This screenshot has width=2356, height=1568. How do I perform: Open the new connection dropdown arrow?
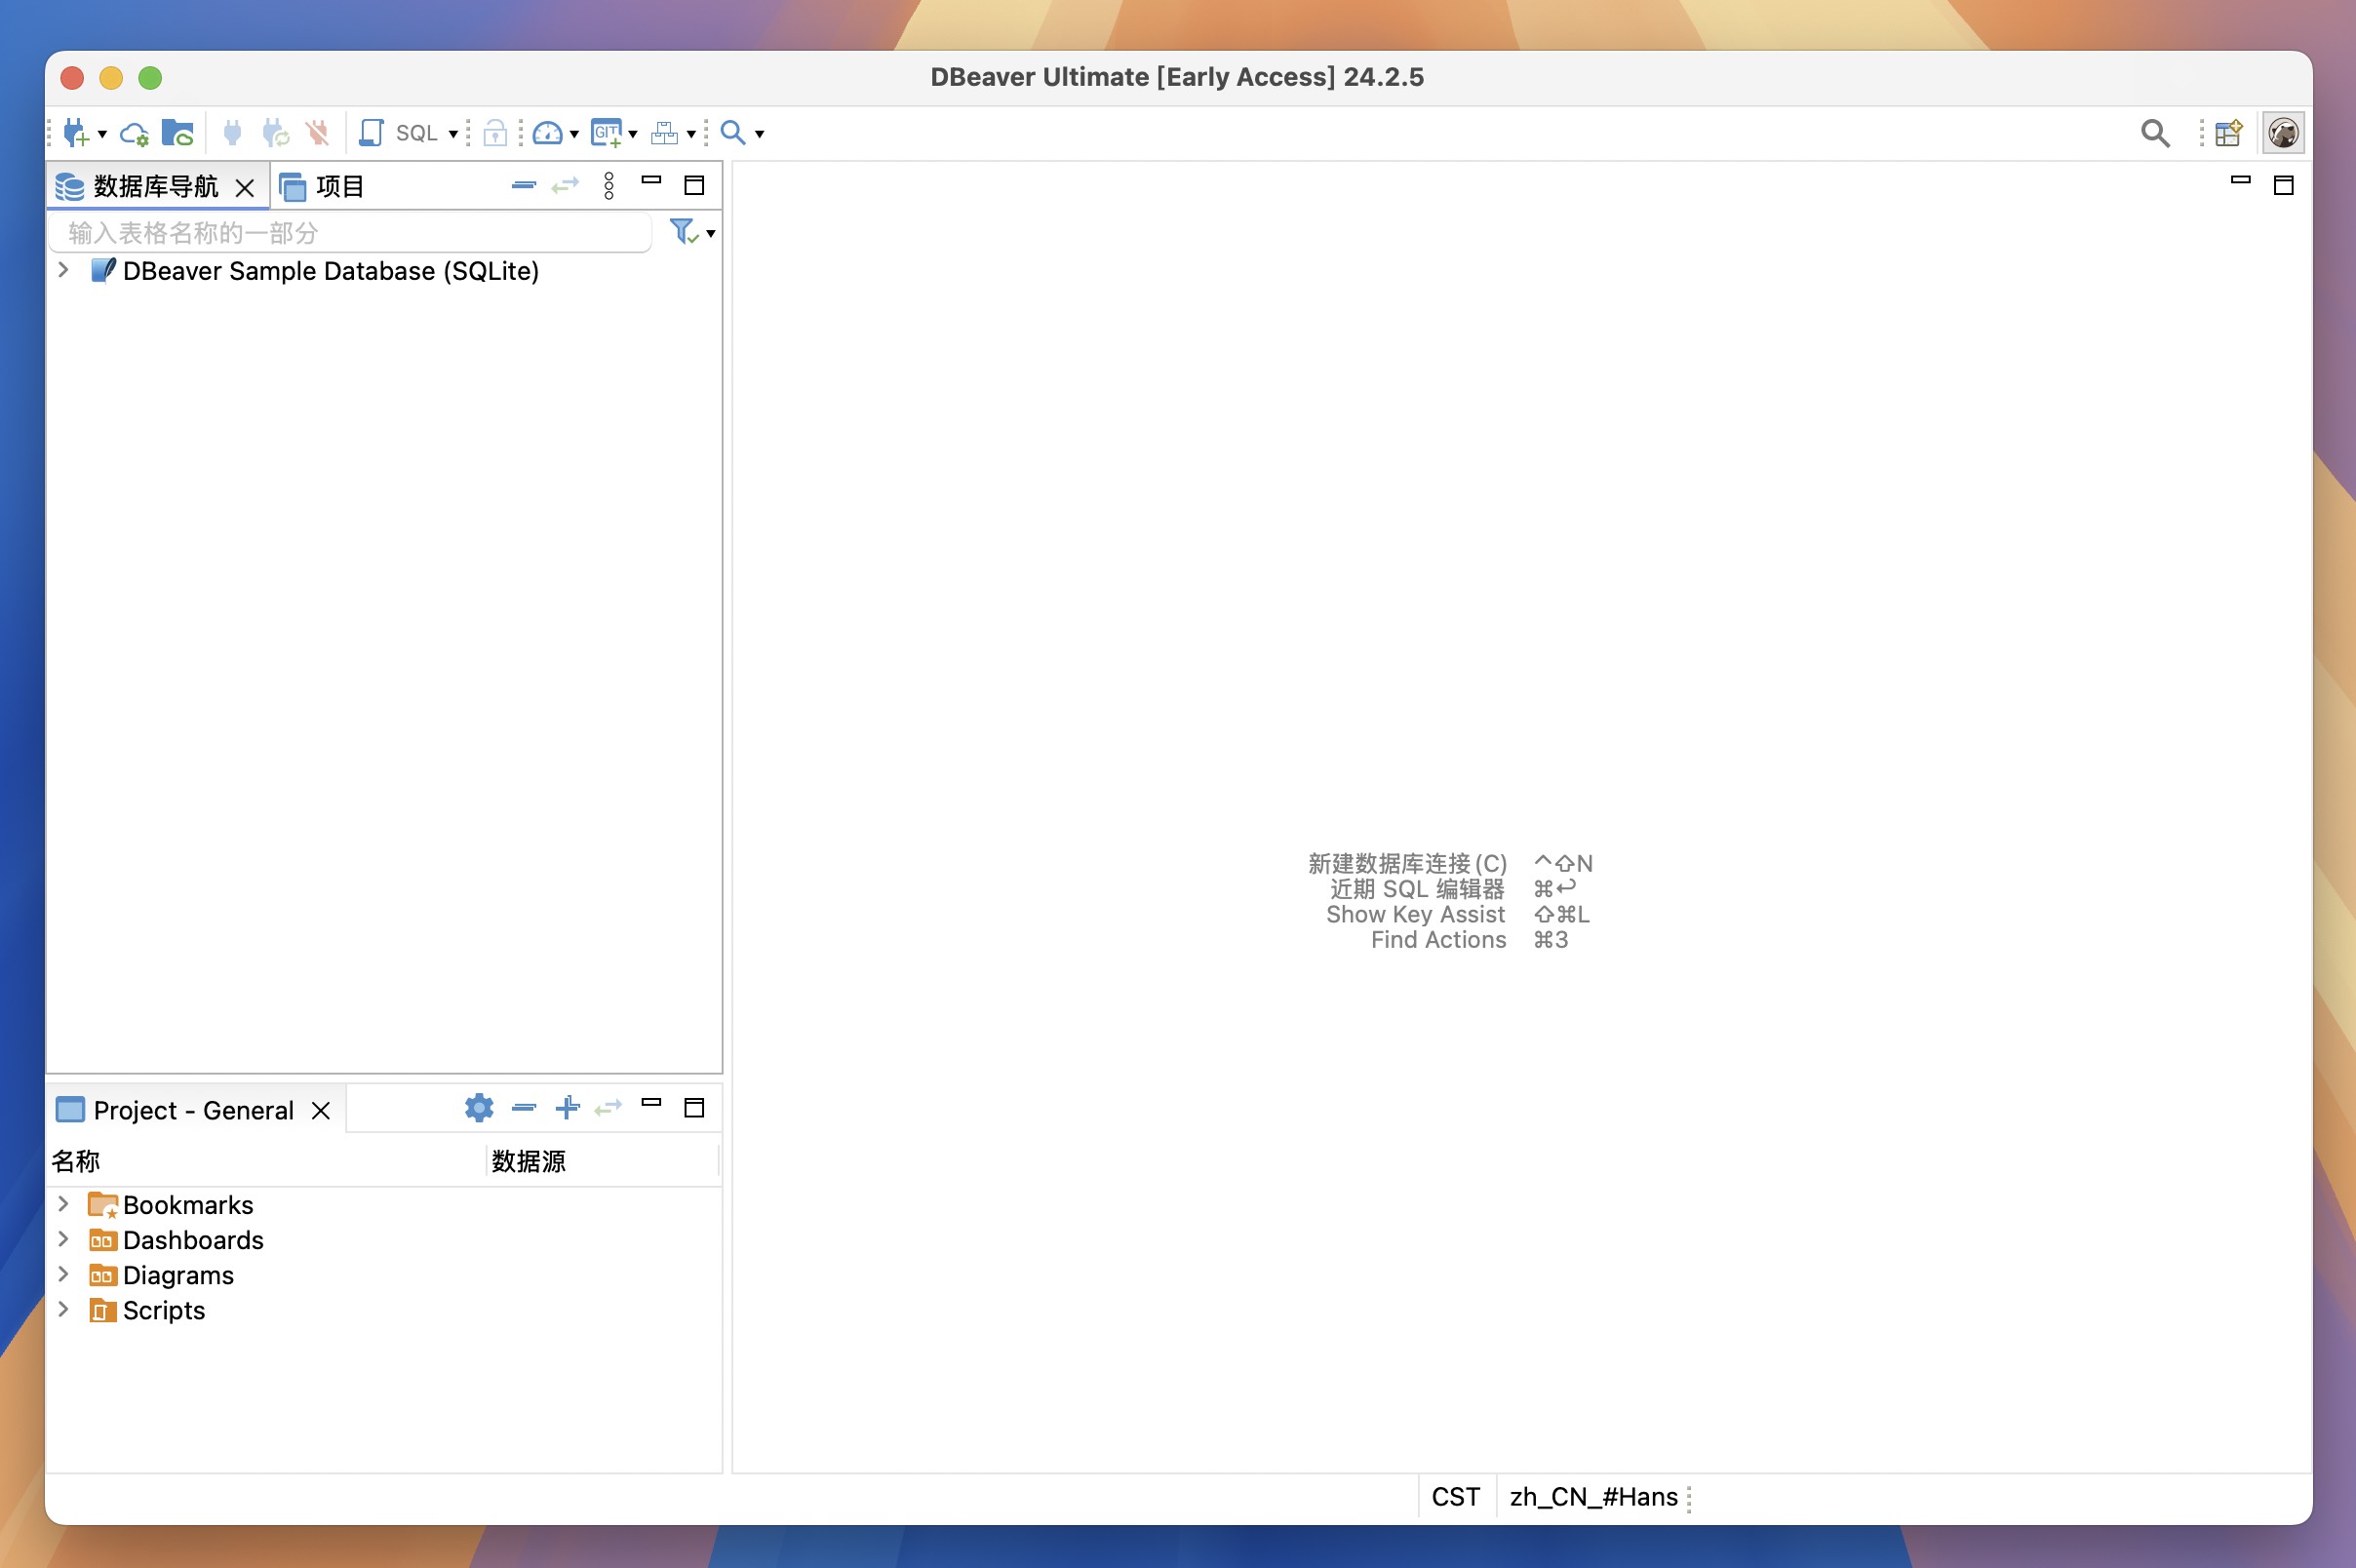point(102,134)
